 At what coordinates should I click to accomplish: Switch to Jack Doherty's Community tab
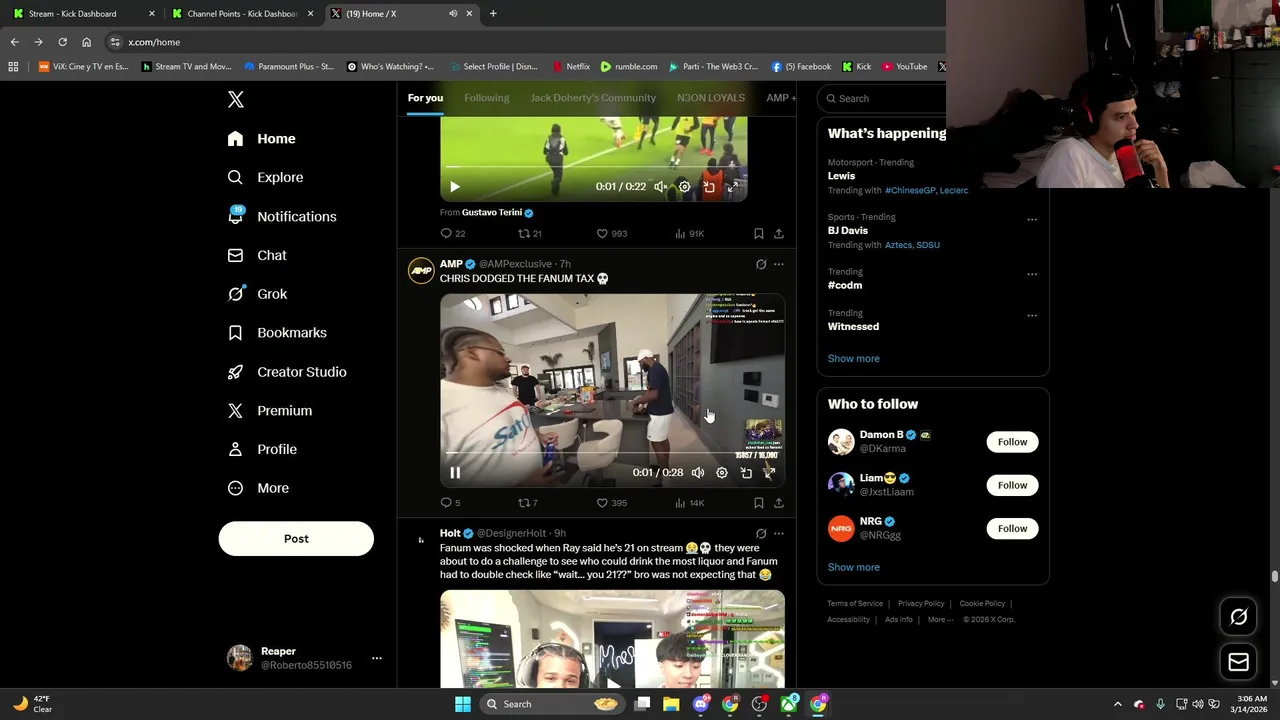pyautogui.click(x=593, y=98)
